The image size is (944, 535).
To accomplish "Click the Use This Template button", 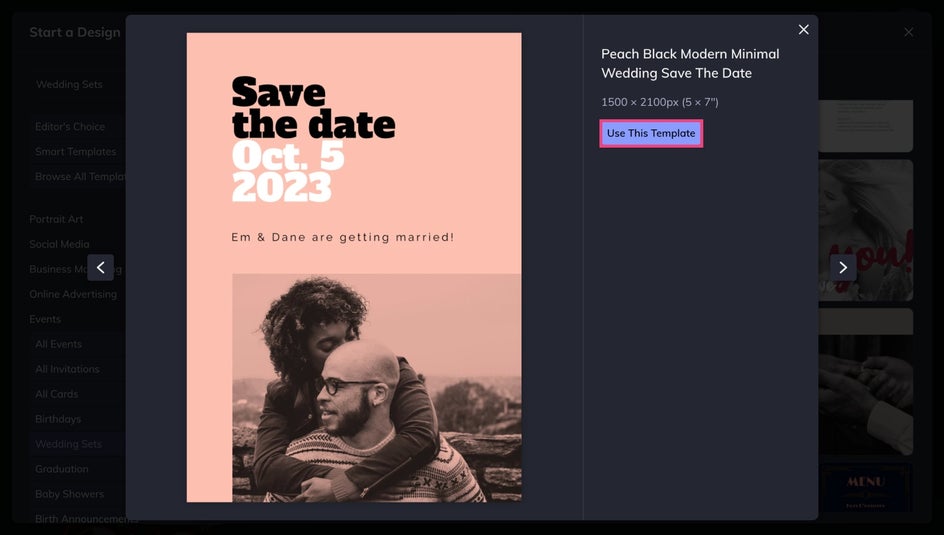I will coord(651,133).
